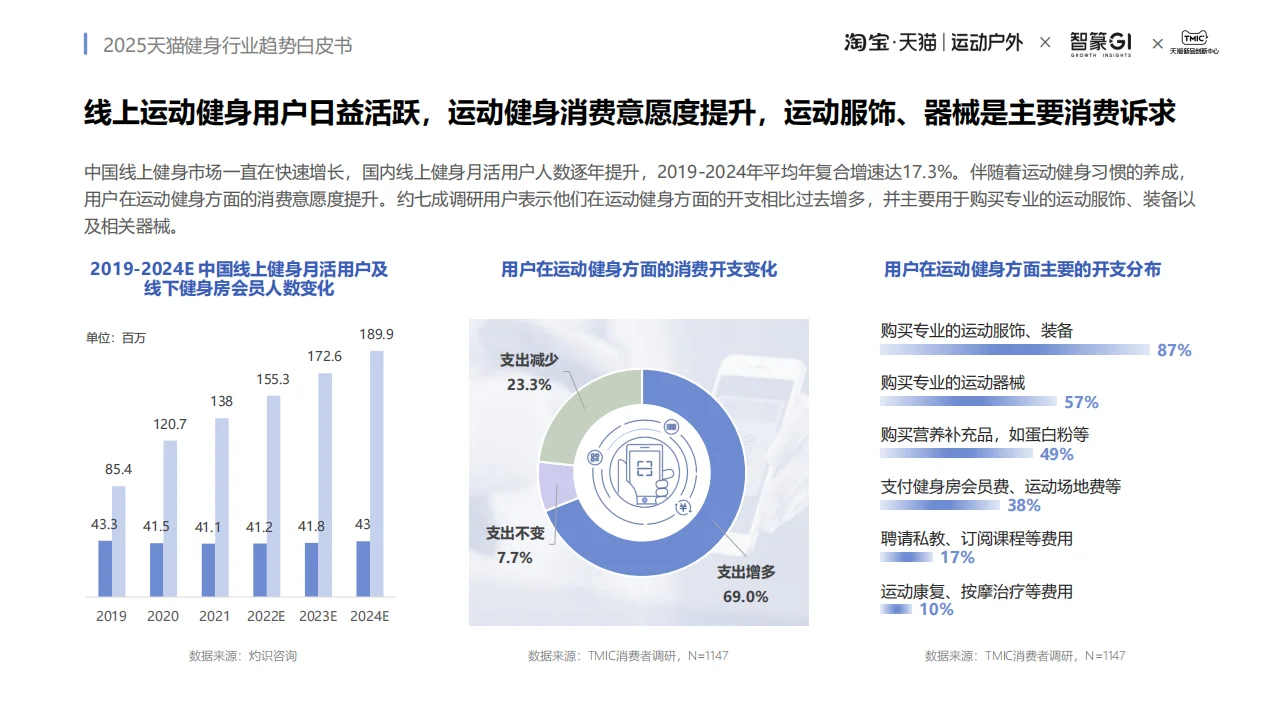Click the 运动康复、按摩治疗等费用 label
1280x720 pixels.
pyautogui.click(x=977, y=591)
